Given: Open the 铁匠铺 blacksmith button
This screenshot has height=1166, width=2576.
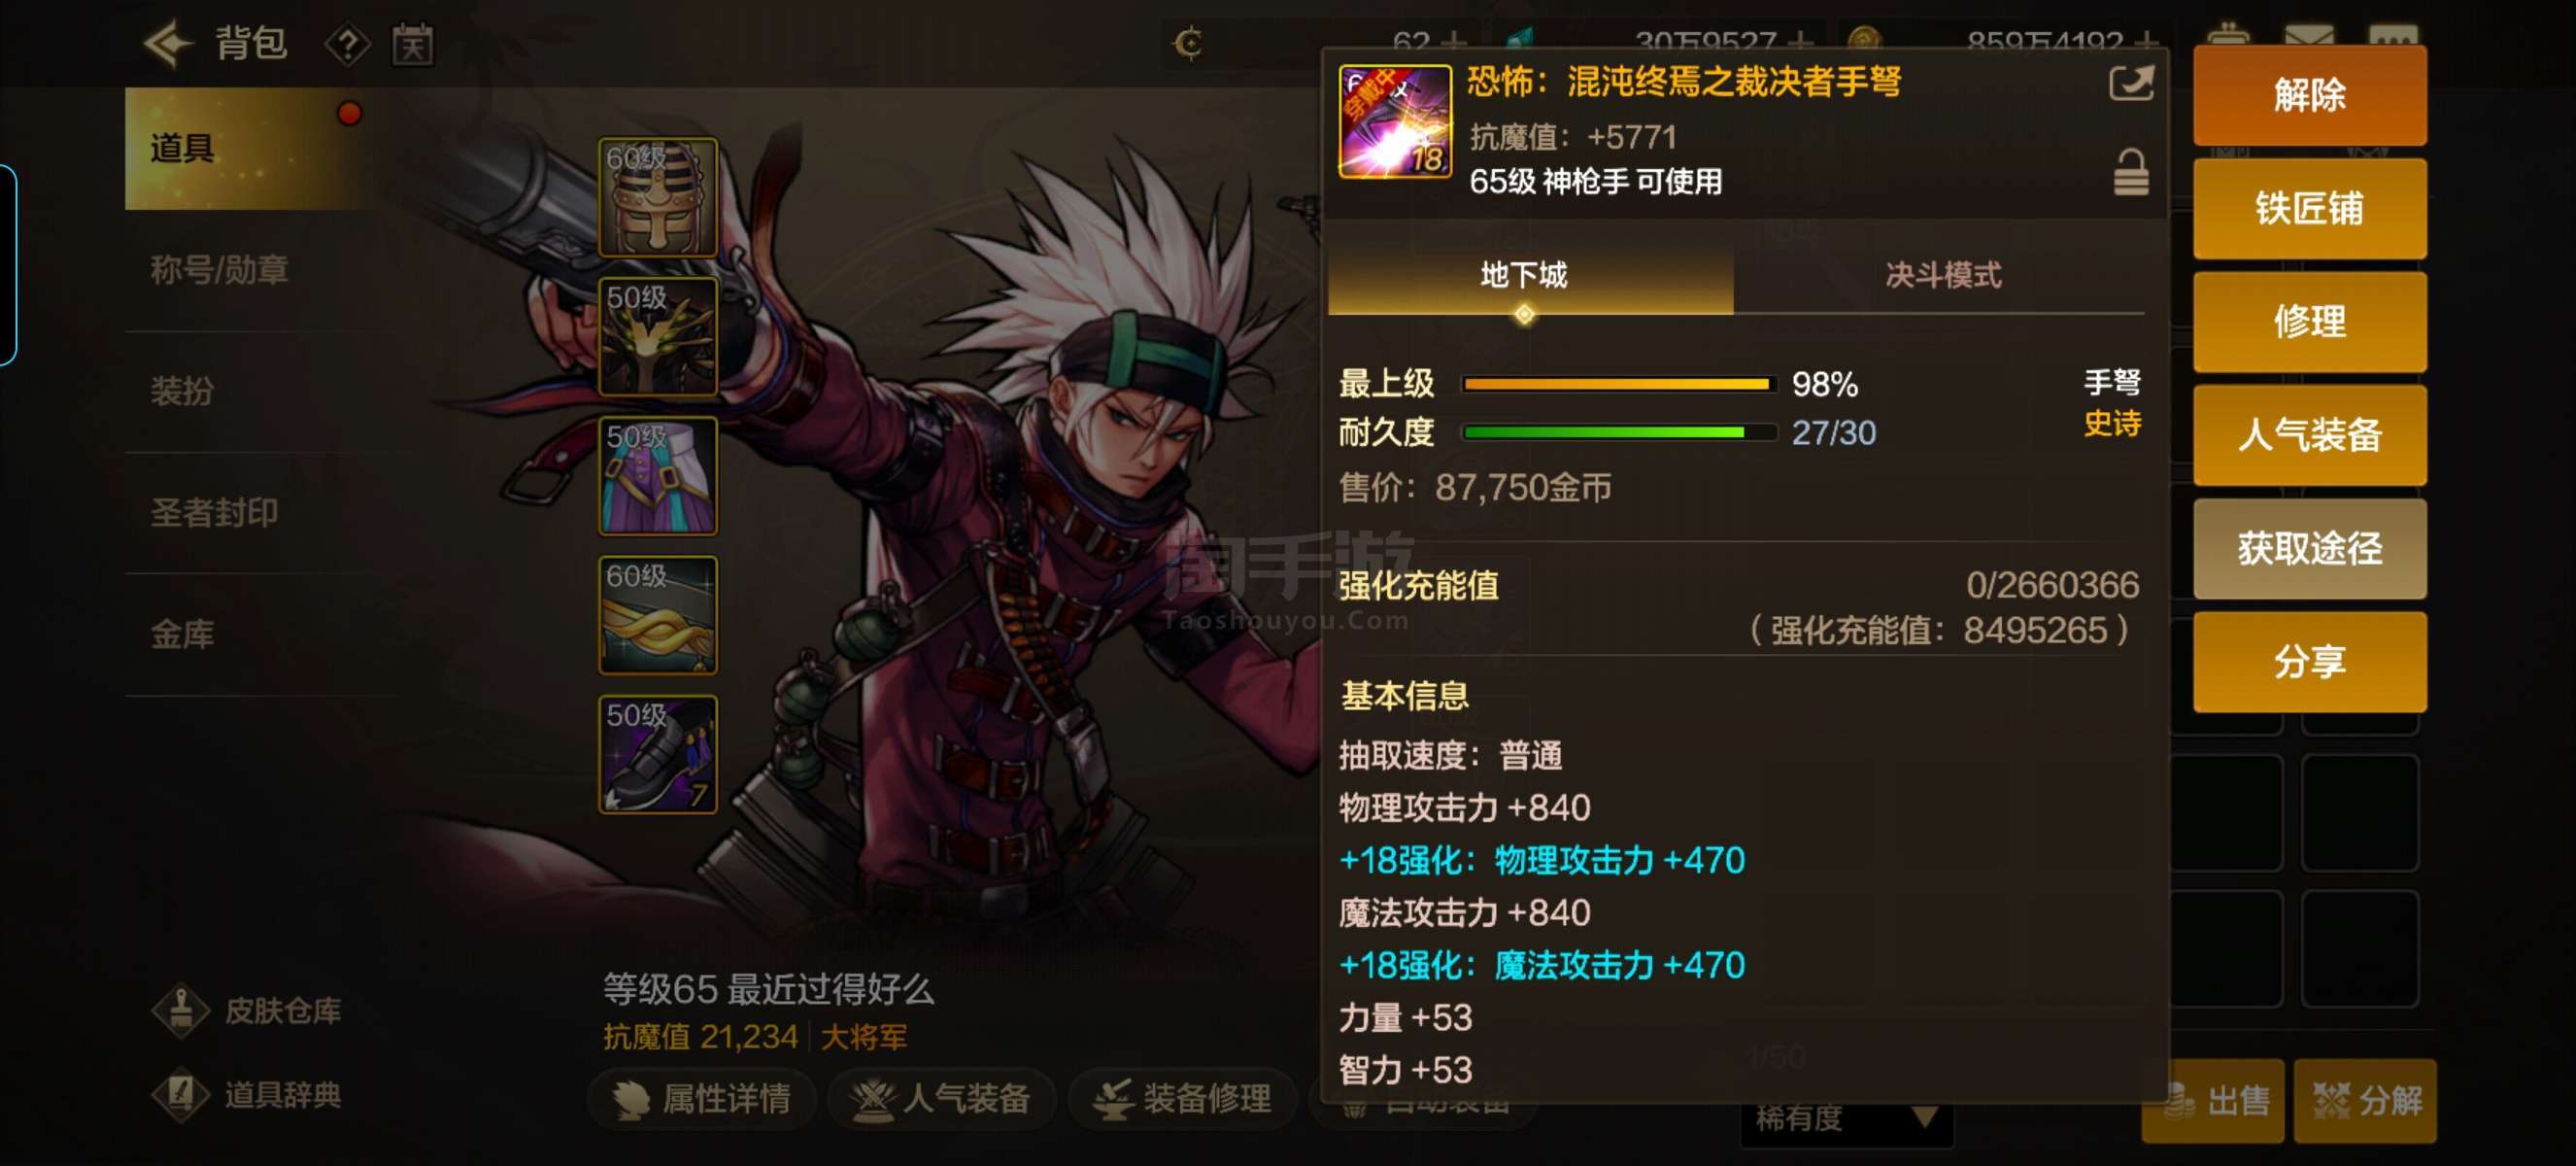Looking at the screenshot, I should click(x=2308, y=208).
